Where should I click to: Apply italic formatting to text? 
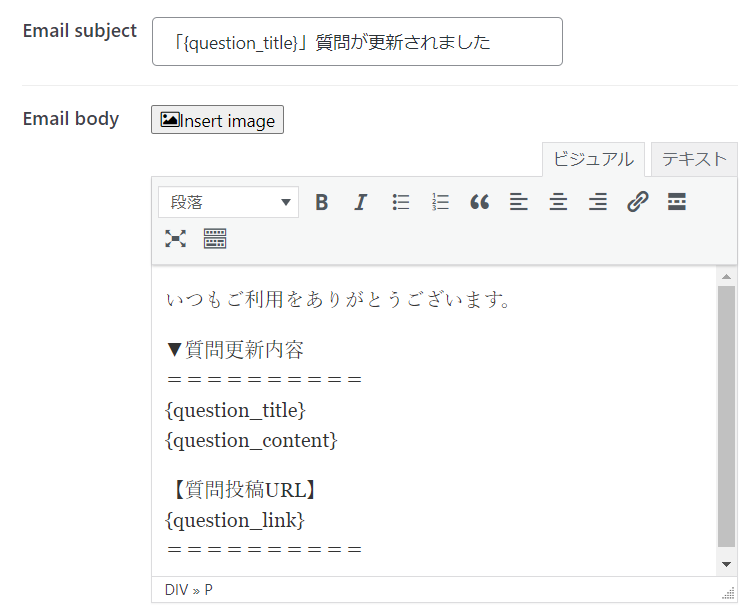361,202
